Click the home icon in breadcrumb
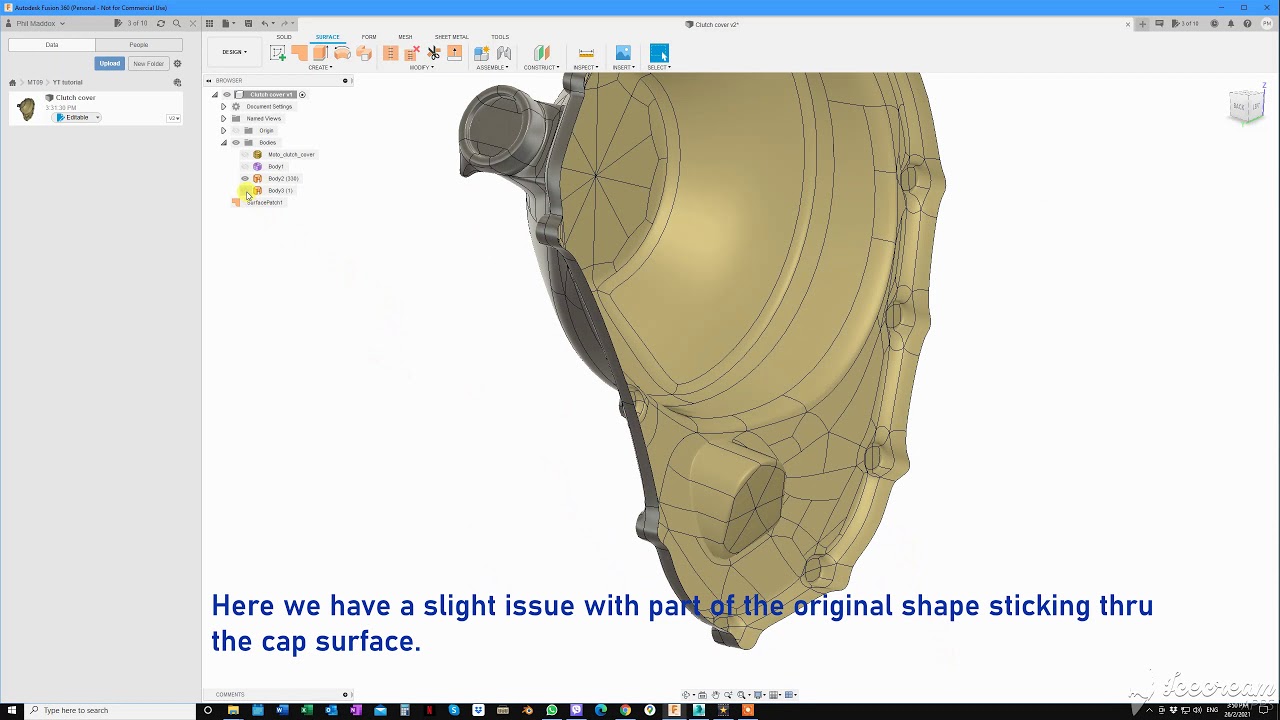 pyautogui.click(x=12, y=82)
